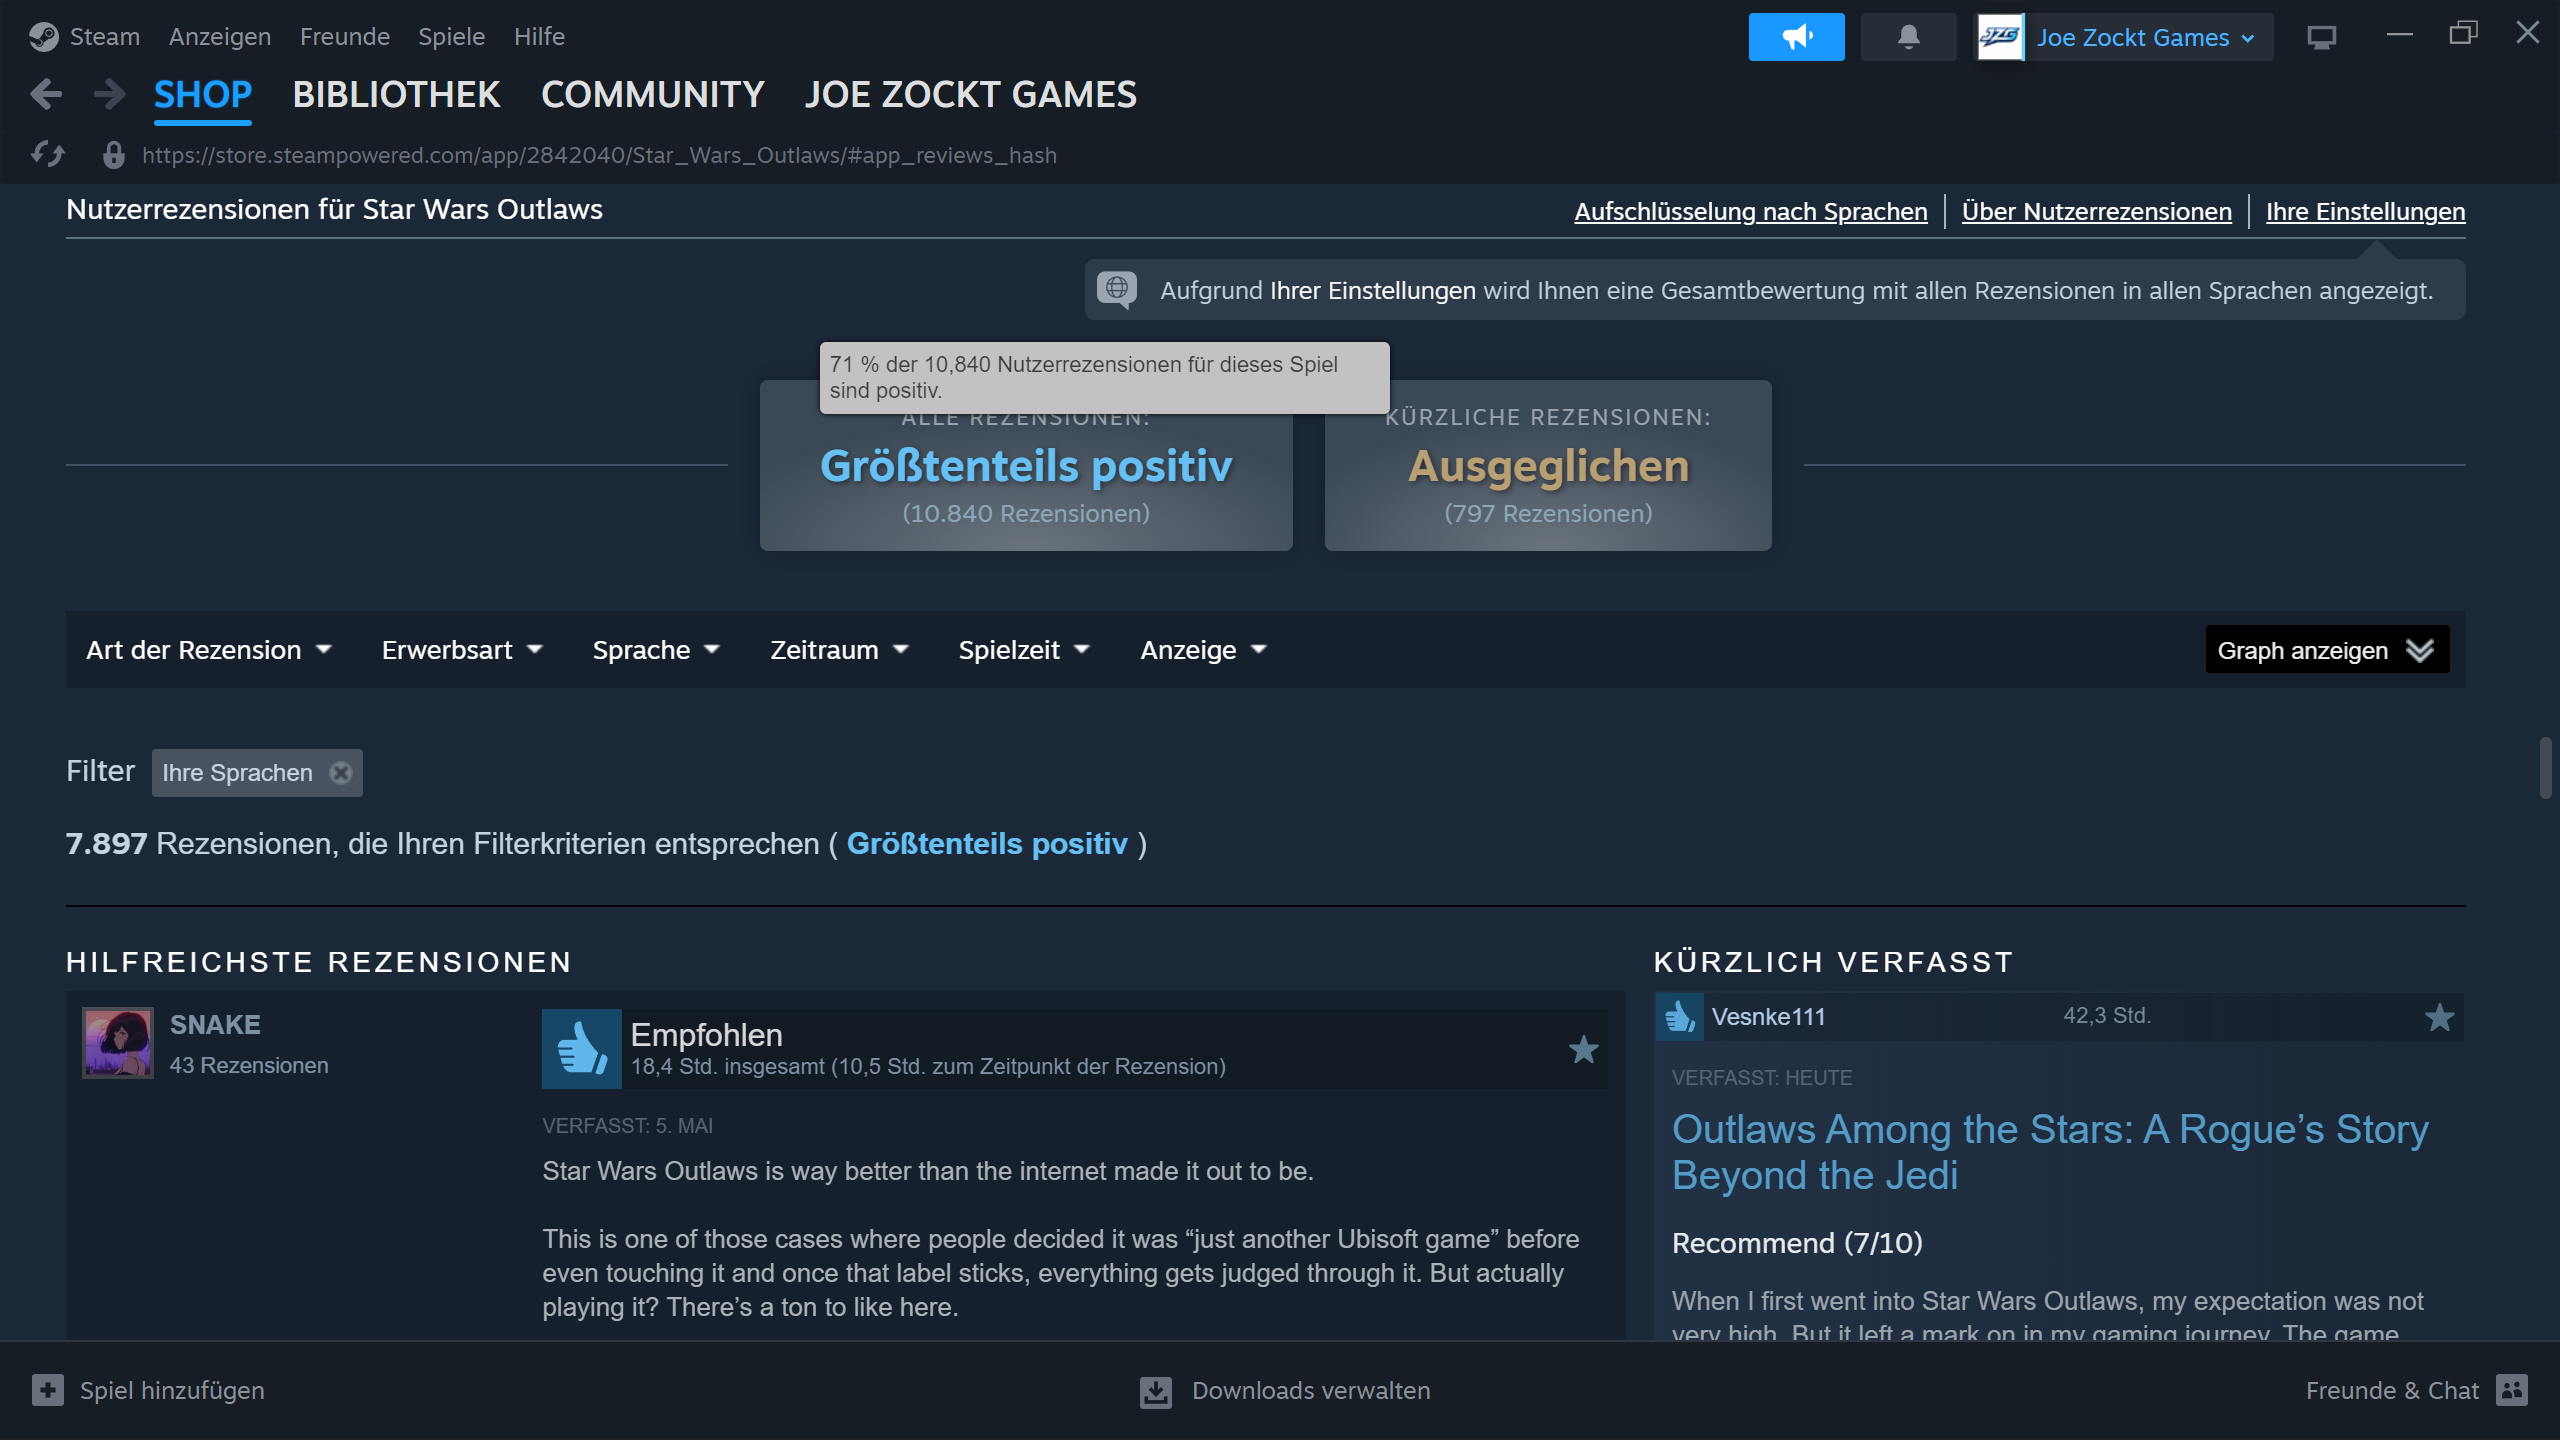The image size is (2560, 1440).
Task: Click the star on SNAKE's review
Action: pos(1583,1049)
